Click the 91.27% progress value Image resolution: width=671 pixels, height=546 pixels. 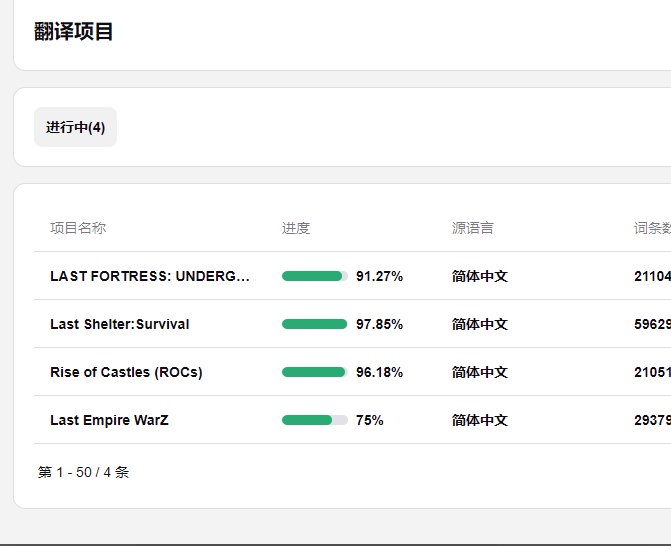click(x=379, y=276)
